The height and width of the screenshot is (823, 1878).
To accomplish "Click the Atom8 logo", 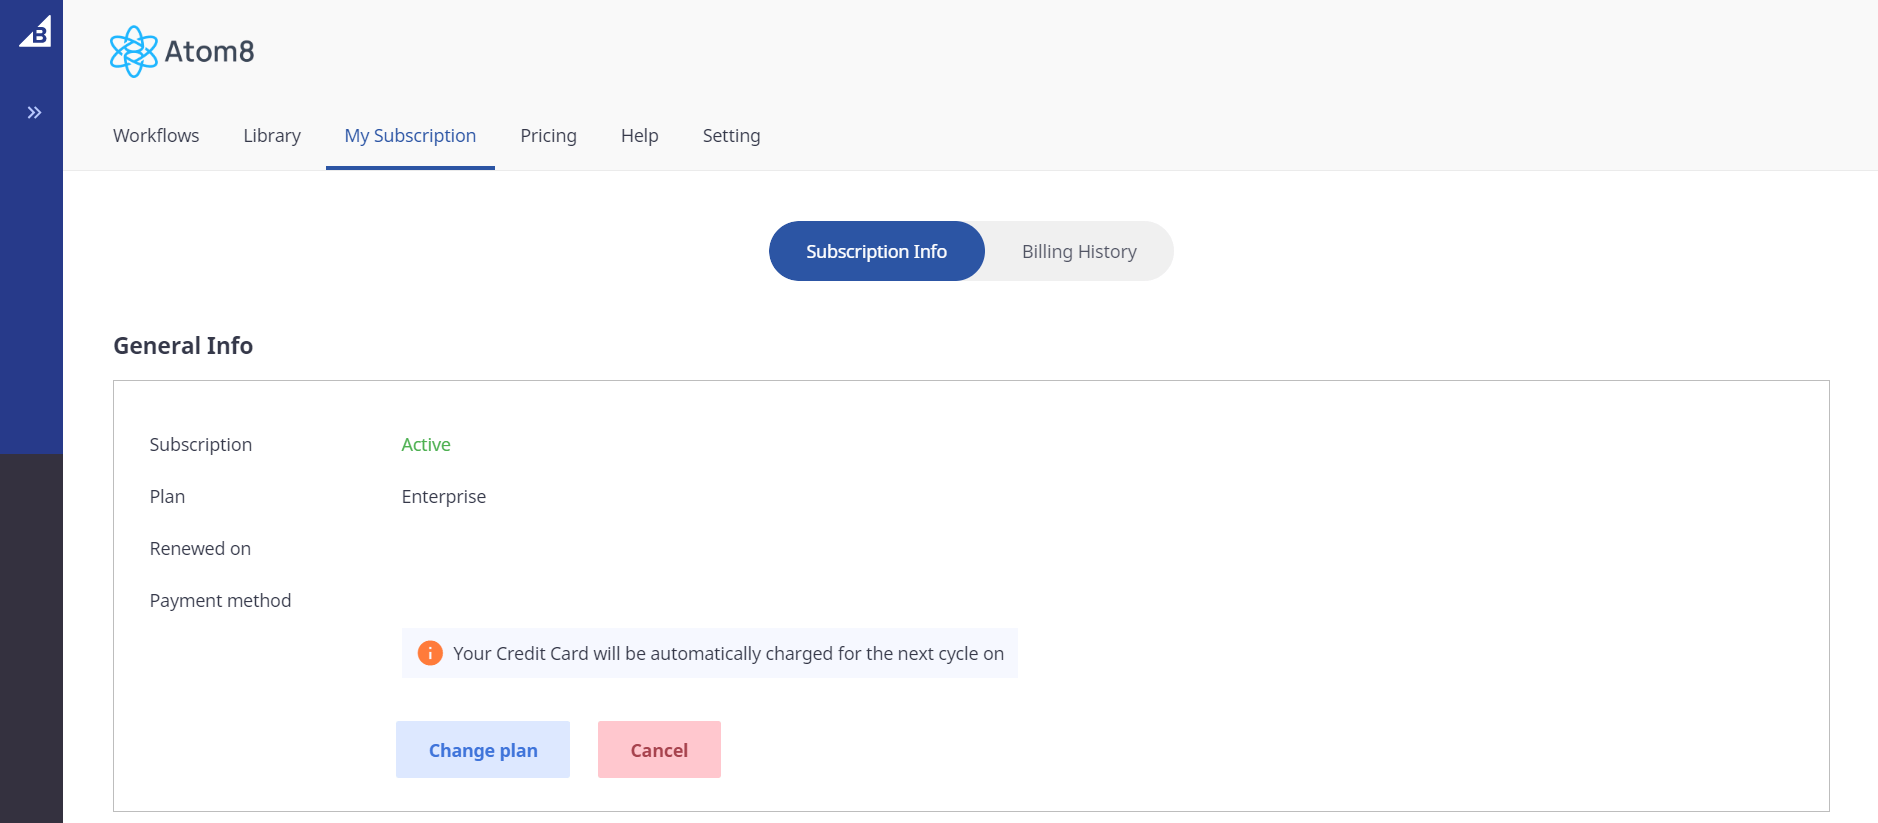I will click(182, 51).
